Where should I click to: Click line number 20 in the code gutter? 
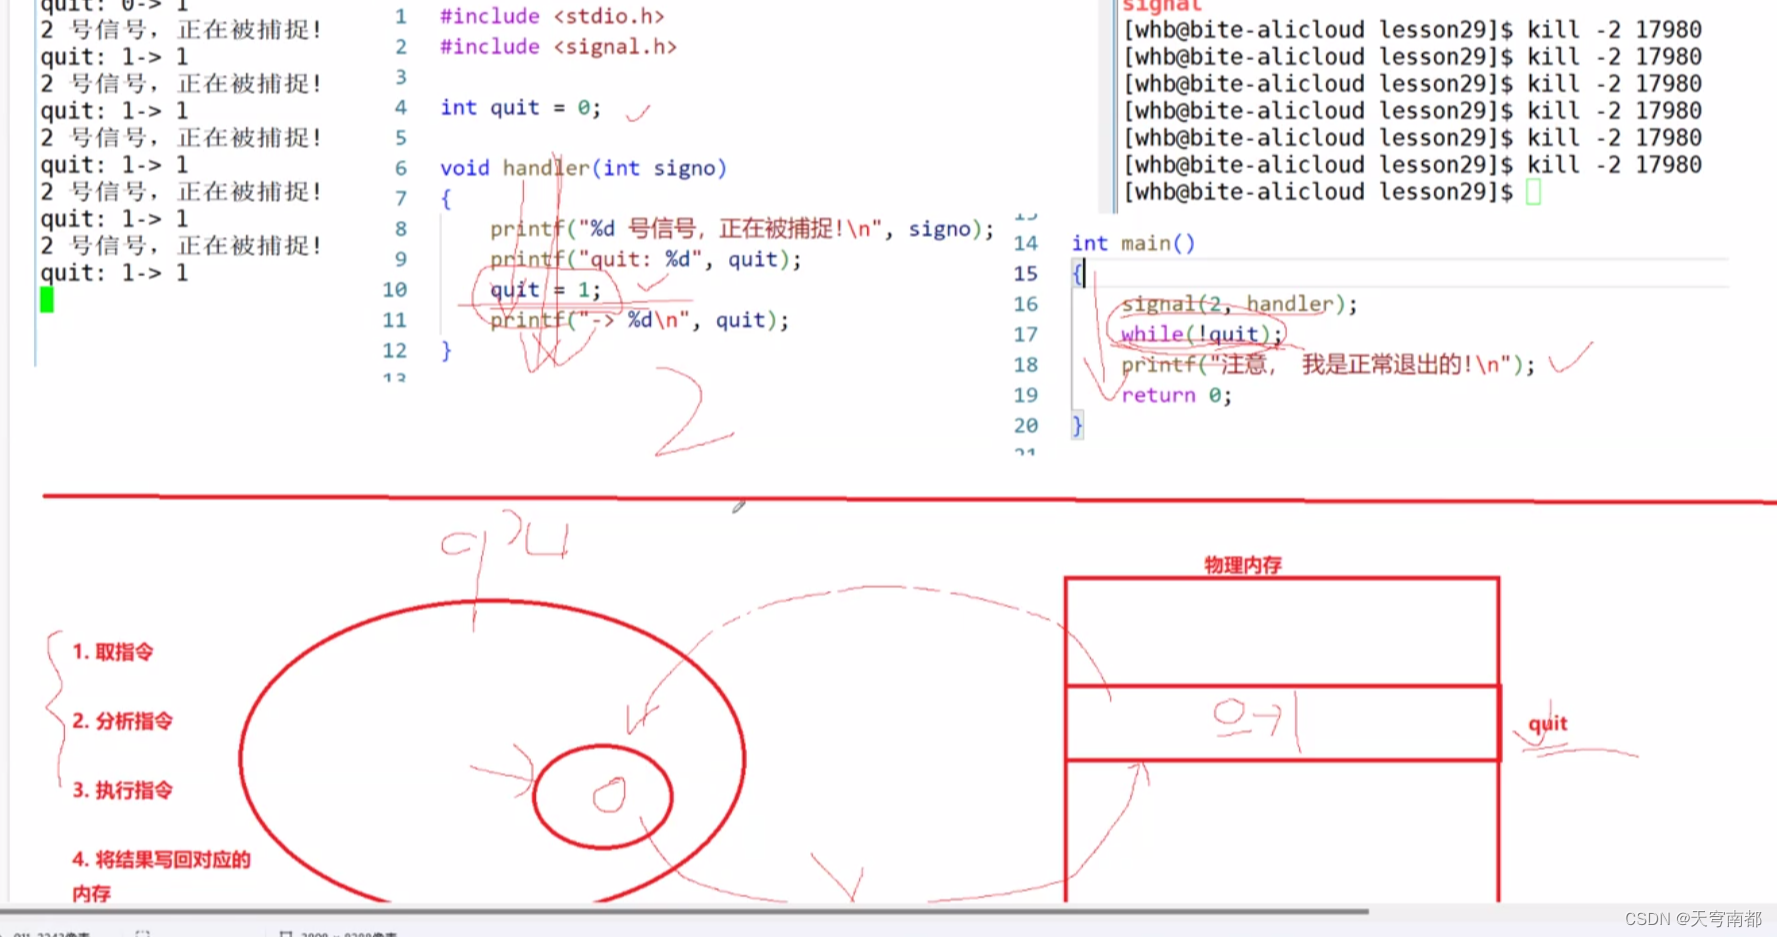[1026, 425]
